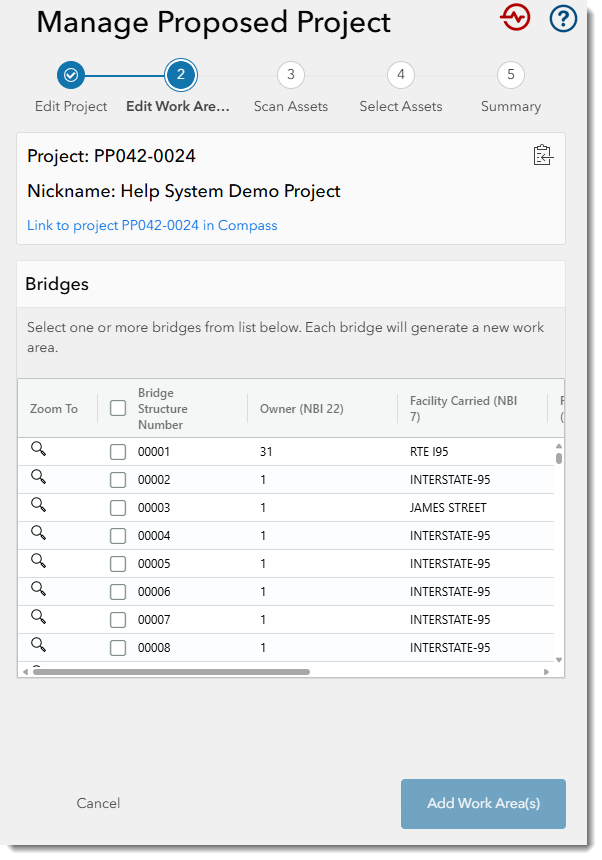Tick the checkbox for bridge 00006
This screenshot has width=602, height=860.
(x=118, y=592)
